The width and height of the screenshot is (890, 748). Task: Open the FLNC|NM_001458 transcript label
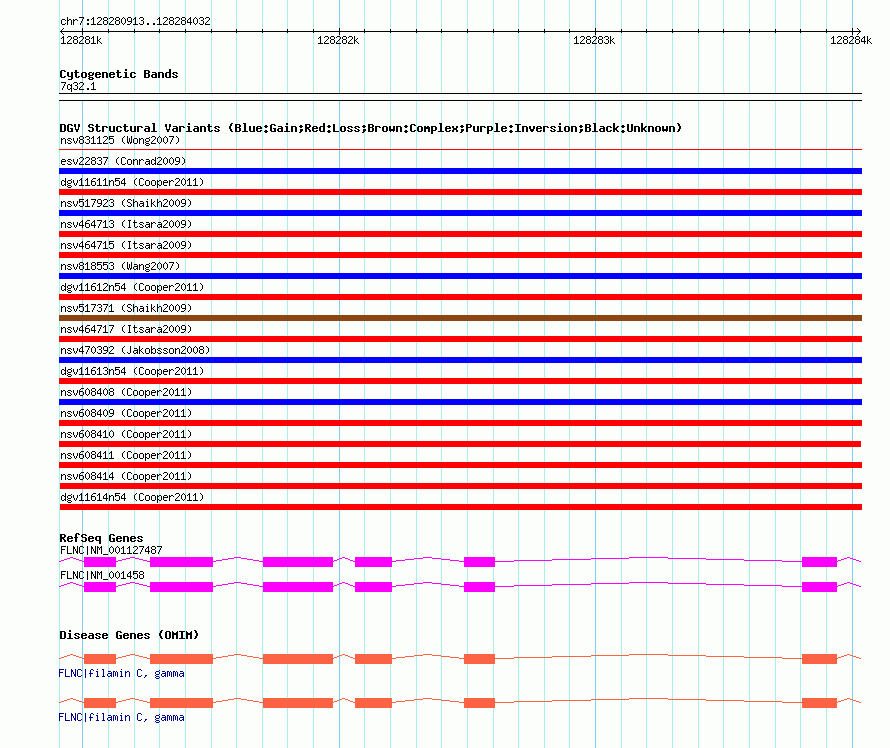[x=102, y=575]
